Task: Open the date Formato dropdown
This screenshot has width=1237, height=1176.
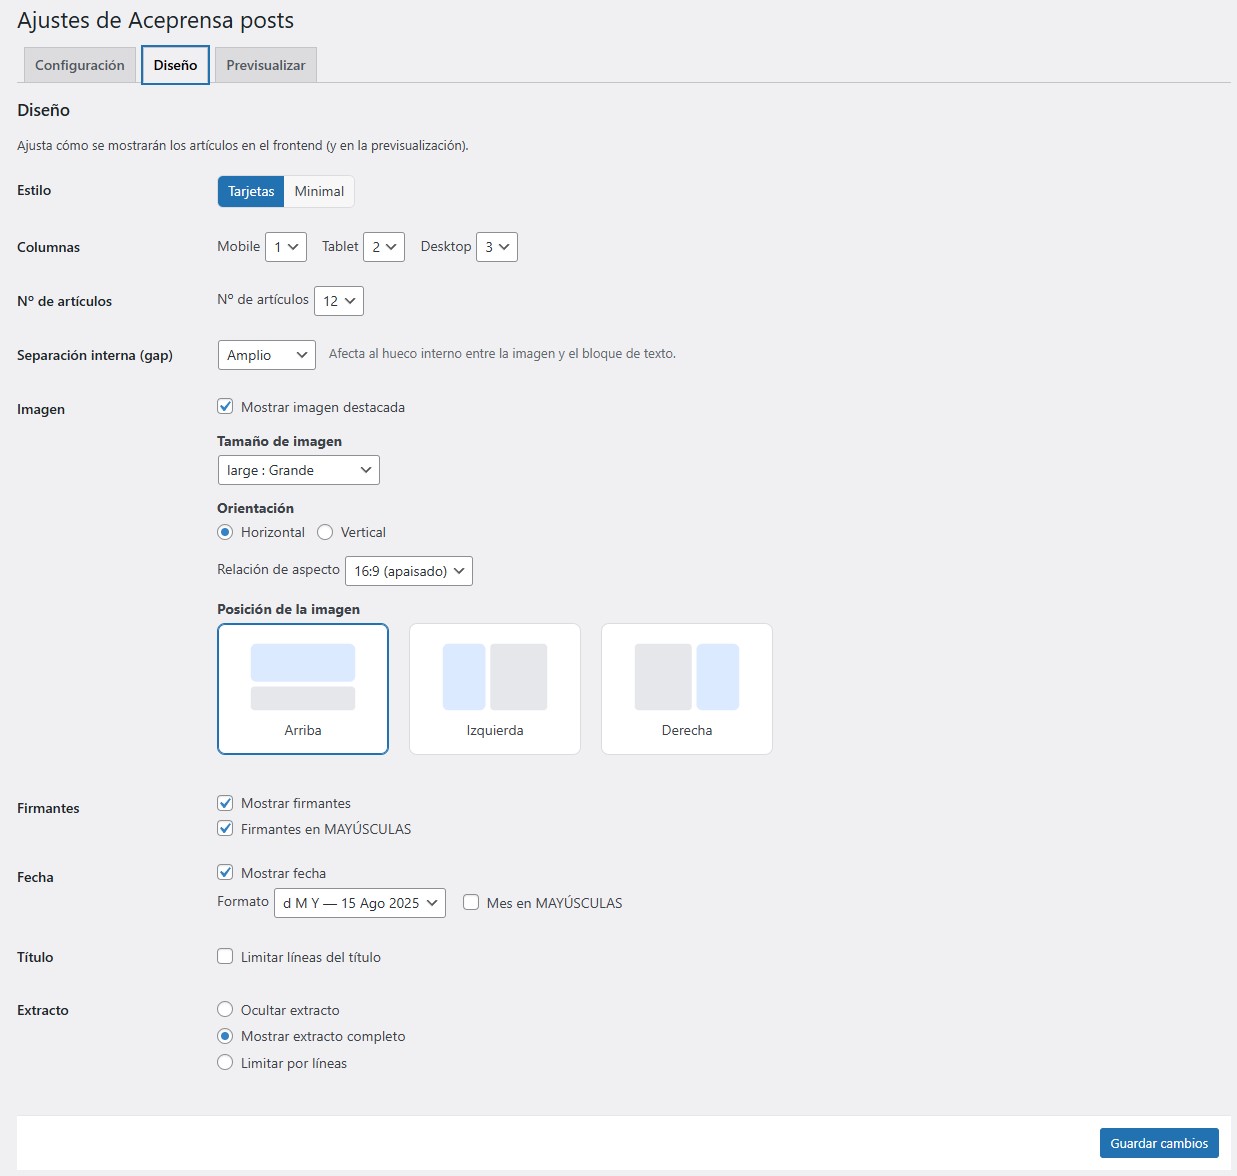Action: pos(360,903)
